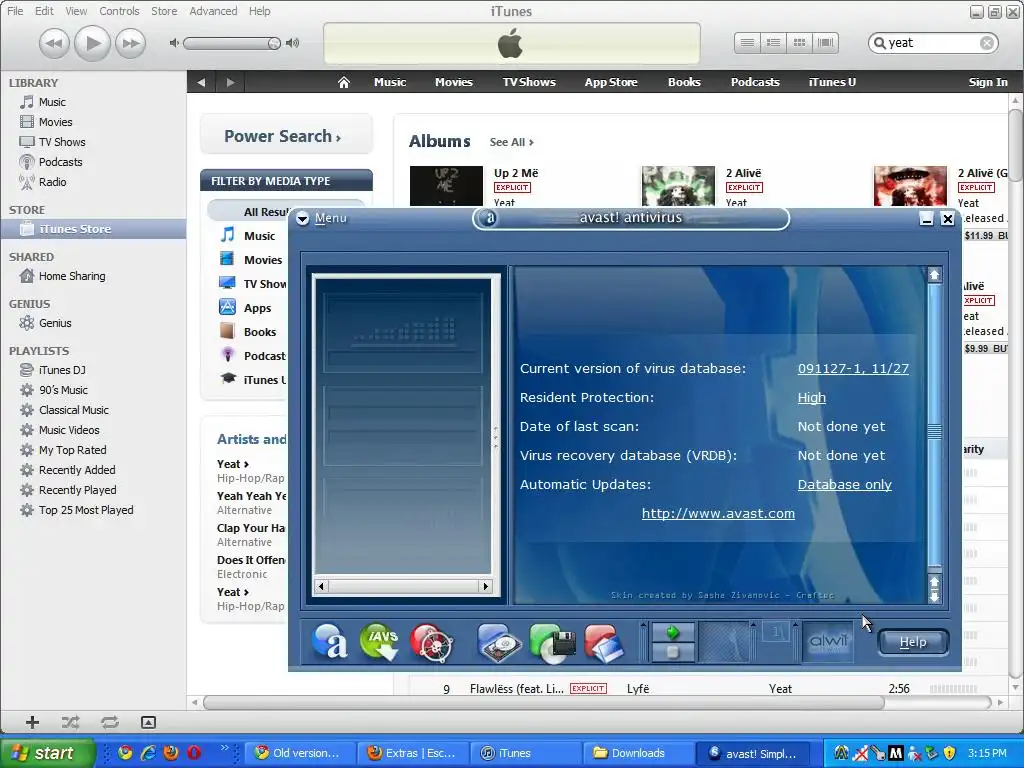Start scan with green play arrow
Image resolution: width=1024 pixels, height=768 pixels.
point(673,632)
